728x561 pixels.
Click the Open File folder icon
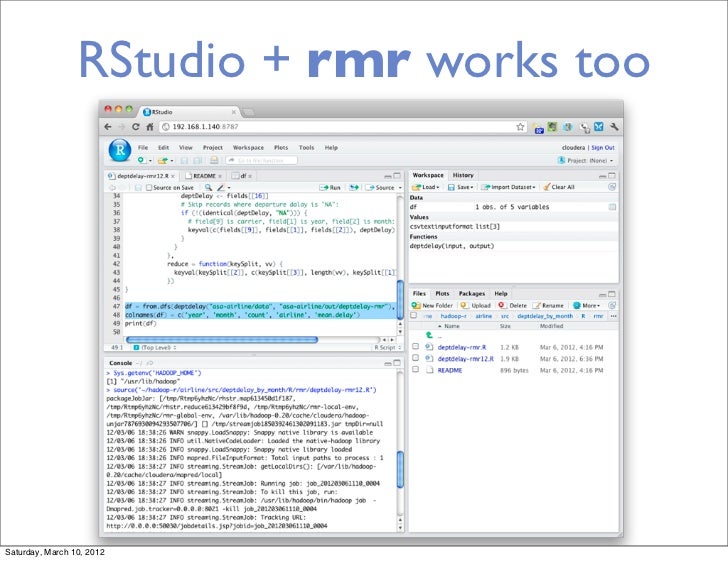tap(162, 160)
